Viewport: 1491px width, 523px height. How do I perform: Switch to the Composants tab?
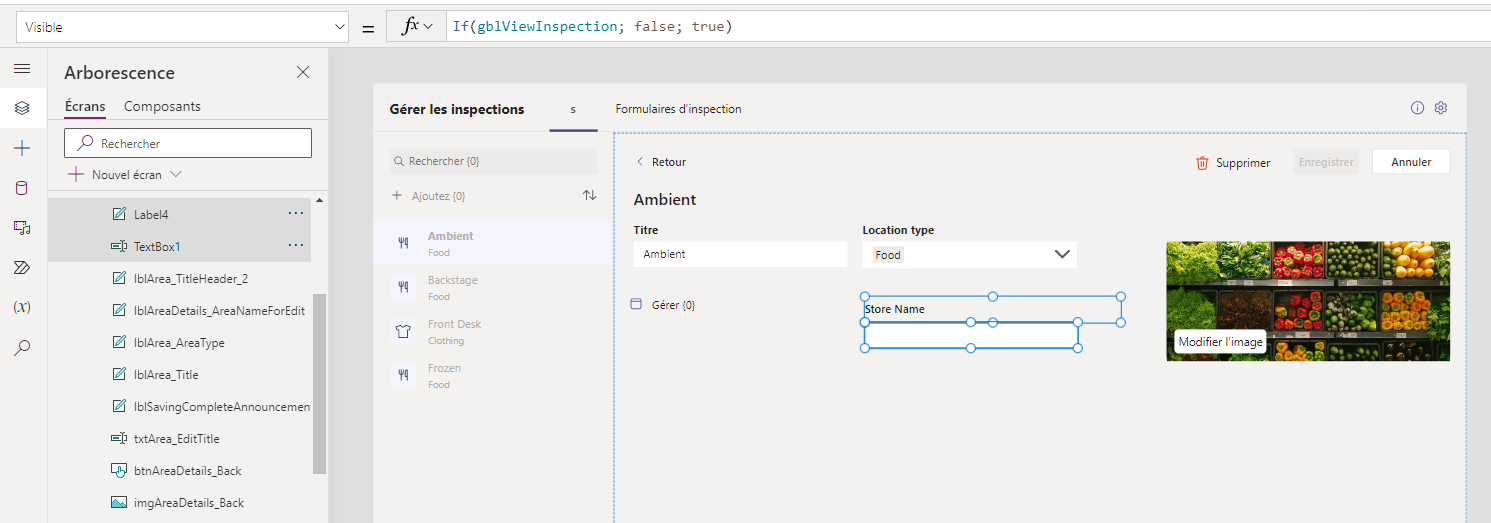coord(162,106)
